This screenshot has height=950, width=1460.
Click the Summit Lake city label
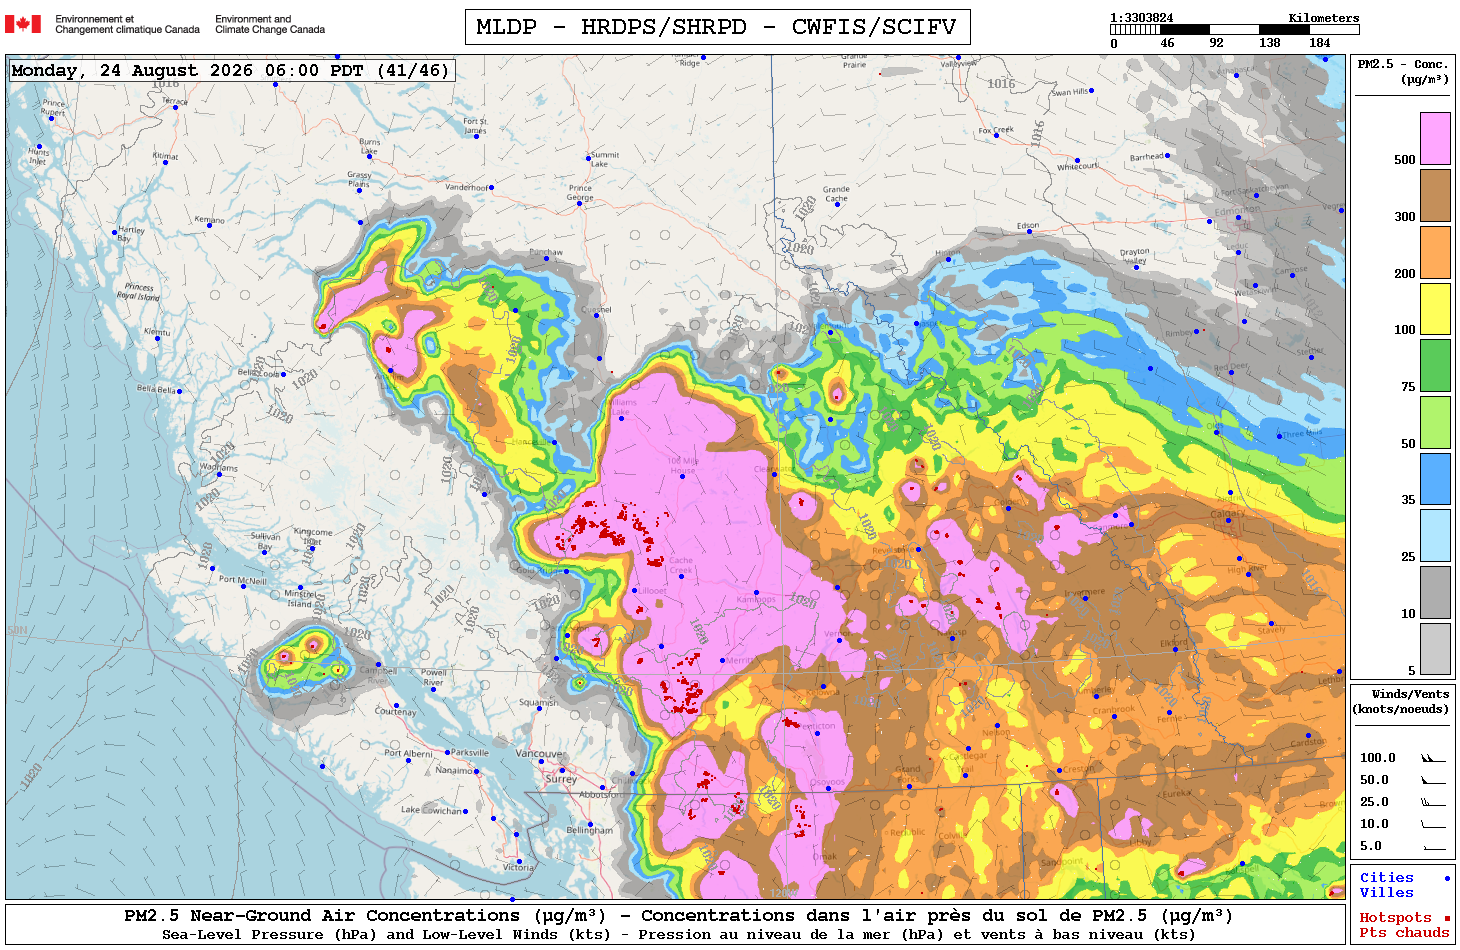click(604, 159)
